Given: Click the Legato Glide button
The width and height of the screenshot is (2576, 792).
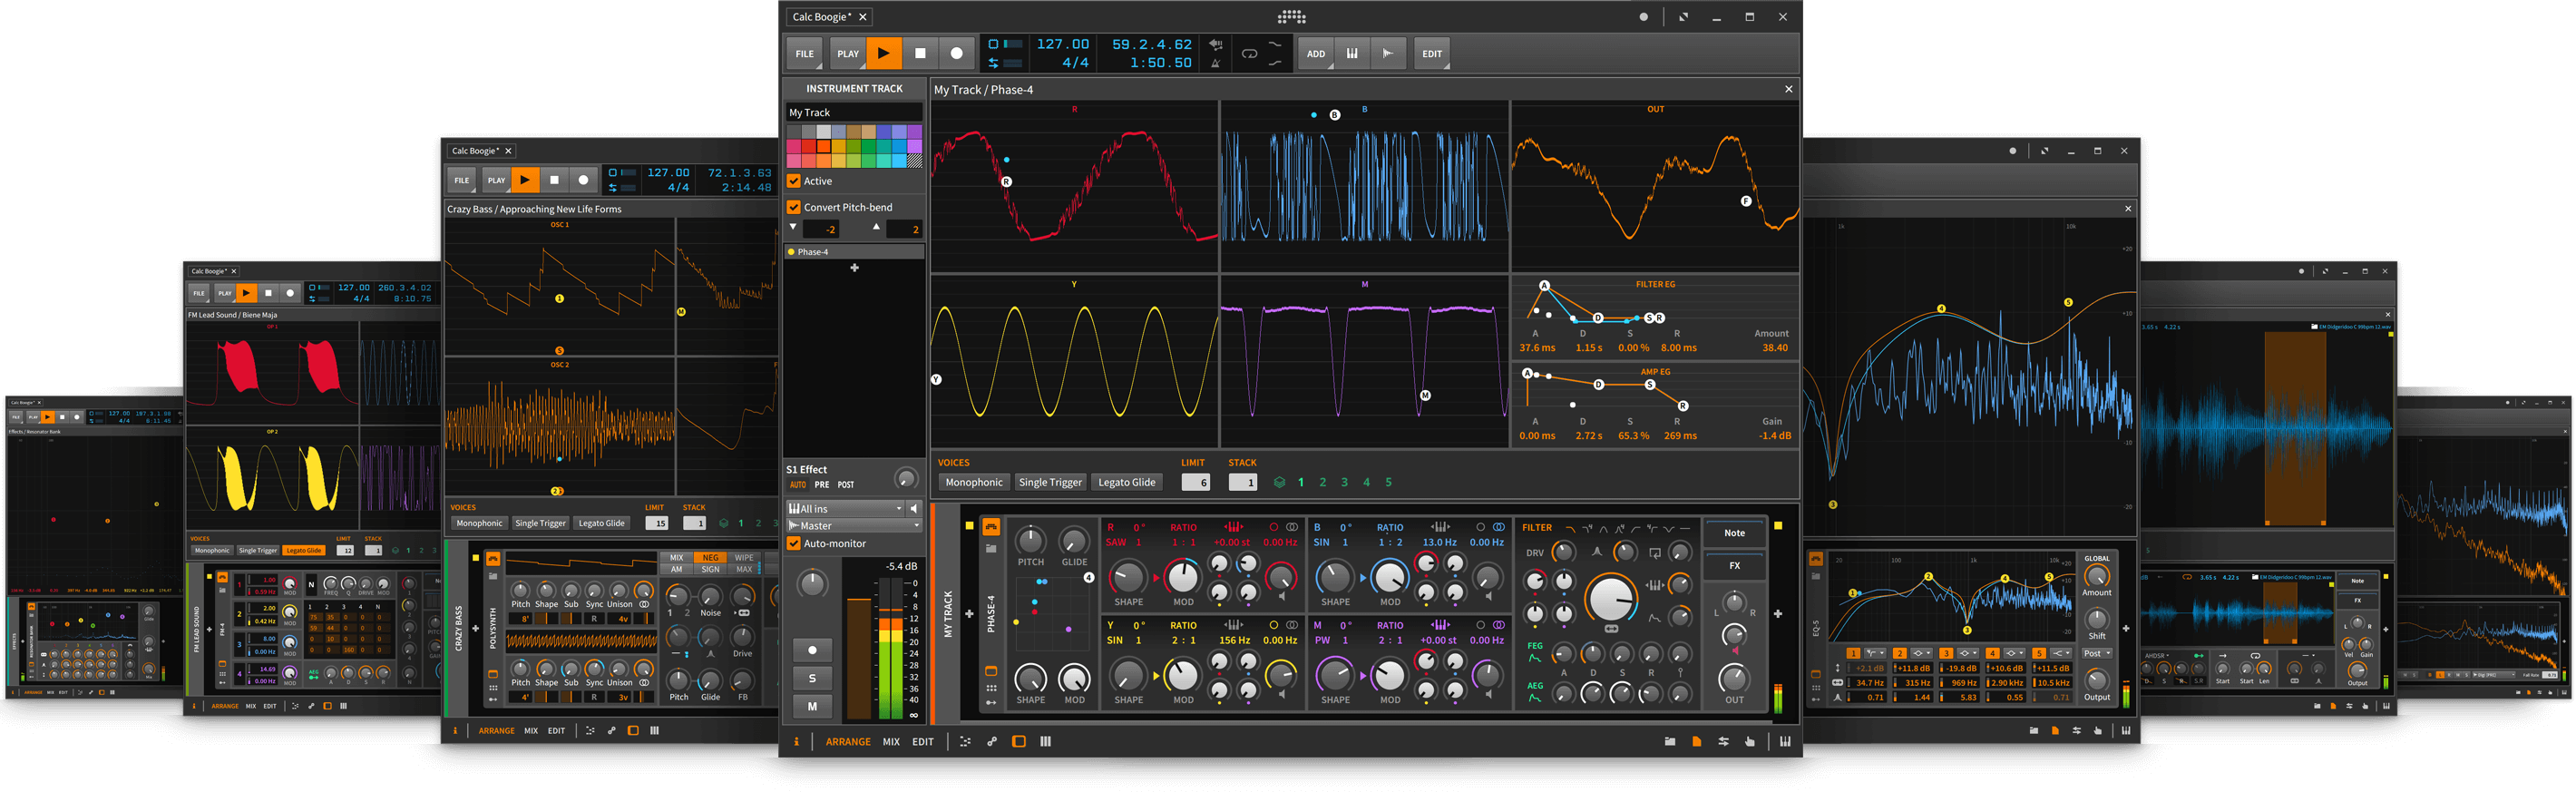Looking at the screenshot, I should pos(1126,483).
